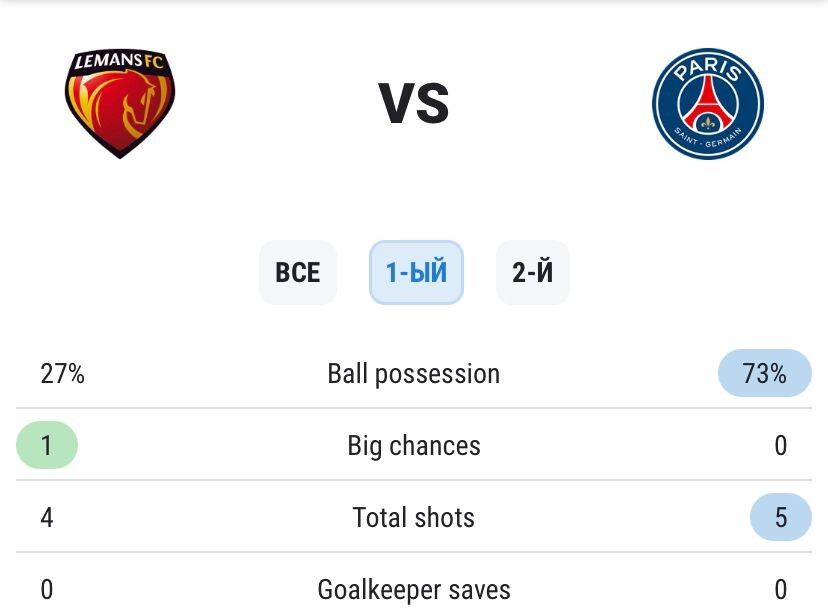Open the Le Mans FC team logo
The height and width of the screenshot is (615, 828).
(120, 103)
